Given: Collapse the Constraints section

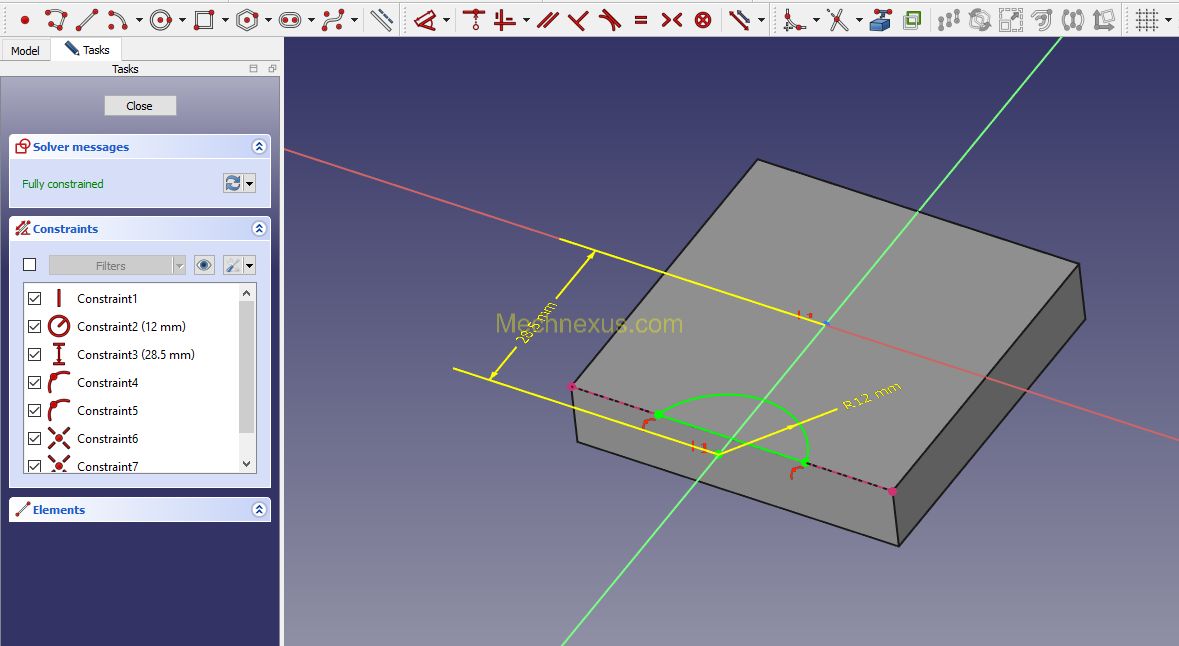Looking at the screenshot, I should point(259,229).
